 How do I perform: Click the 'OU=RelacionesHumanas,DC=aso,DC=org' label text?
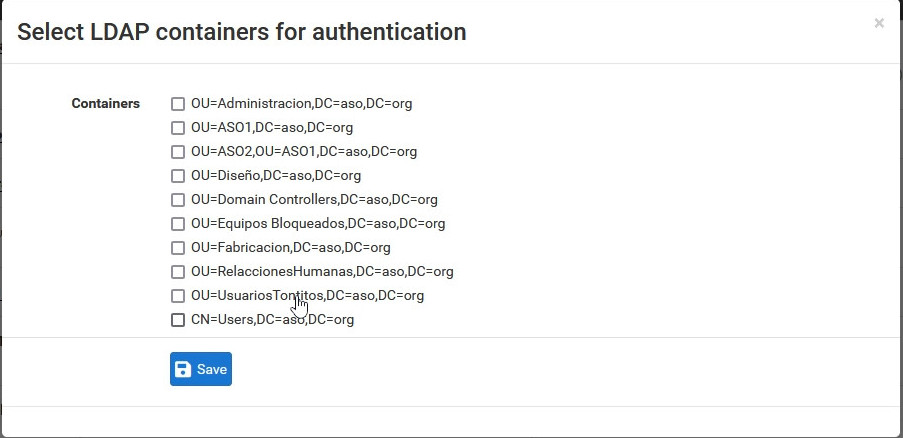click(322, 272)
